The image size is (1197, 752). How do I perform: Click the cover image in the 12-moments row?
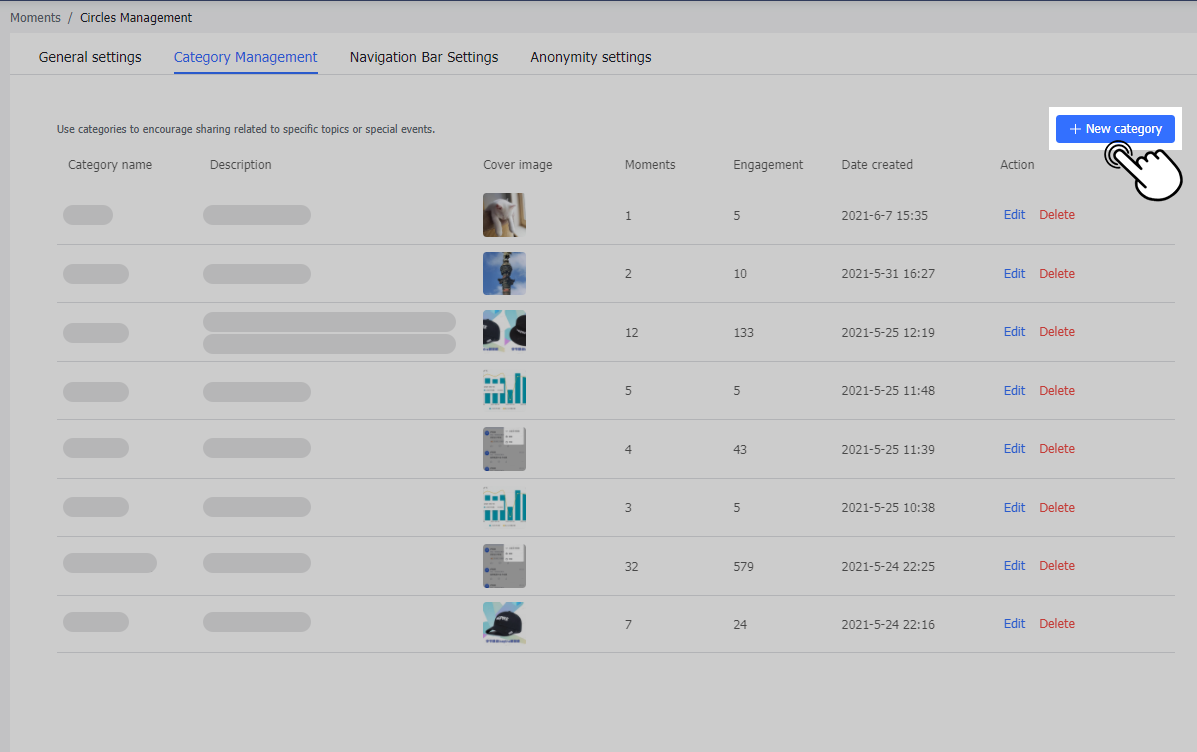click(504, 332)
